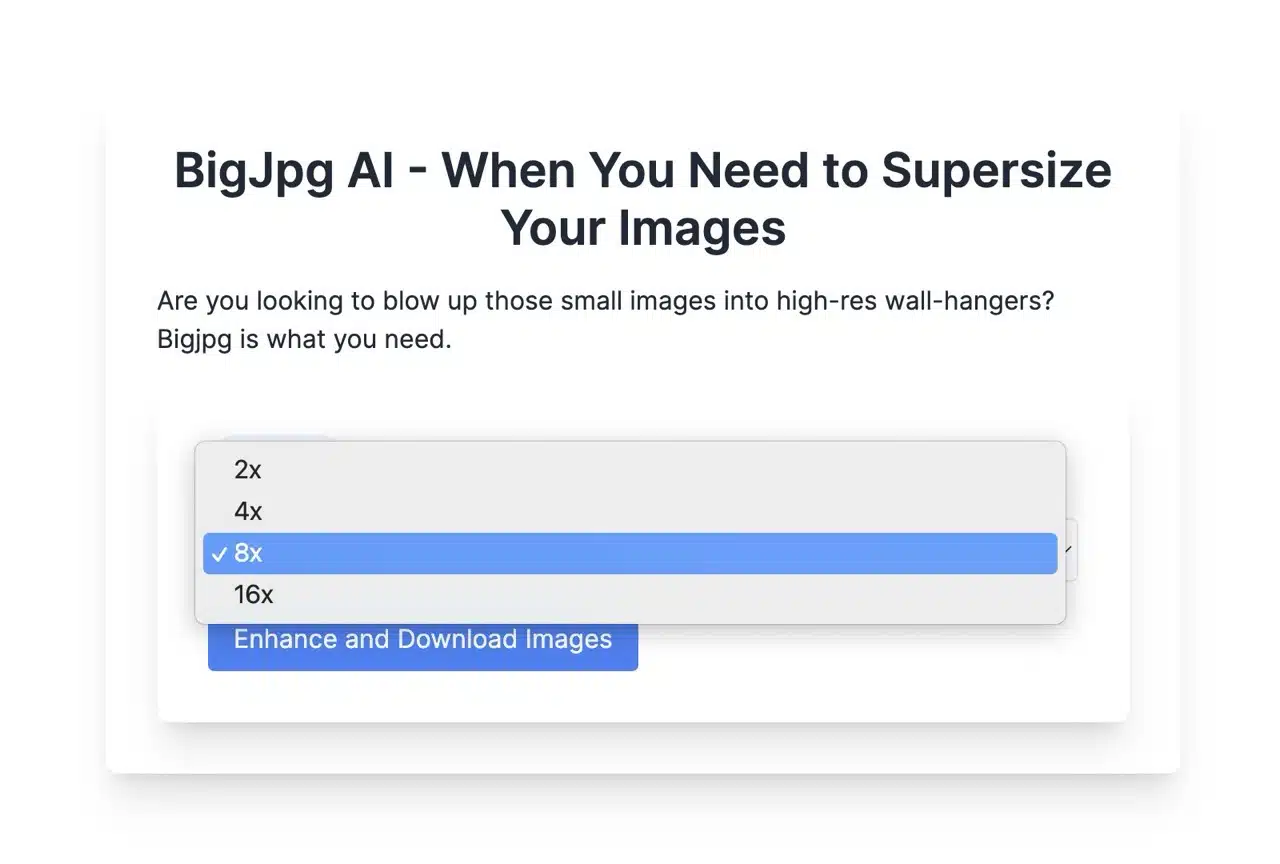Select the 2x upscale option
The height and width of the screenshot is (864, 1280).
(248, 469)
